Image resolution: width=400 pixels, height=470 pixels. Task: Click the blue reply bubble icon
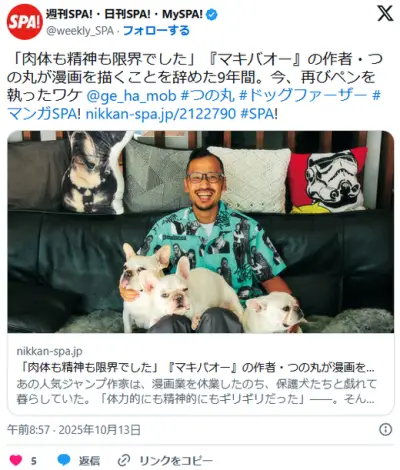pyautogui.click(x=64, y=460)
